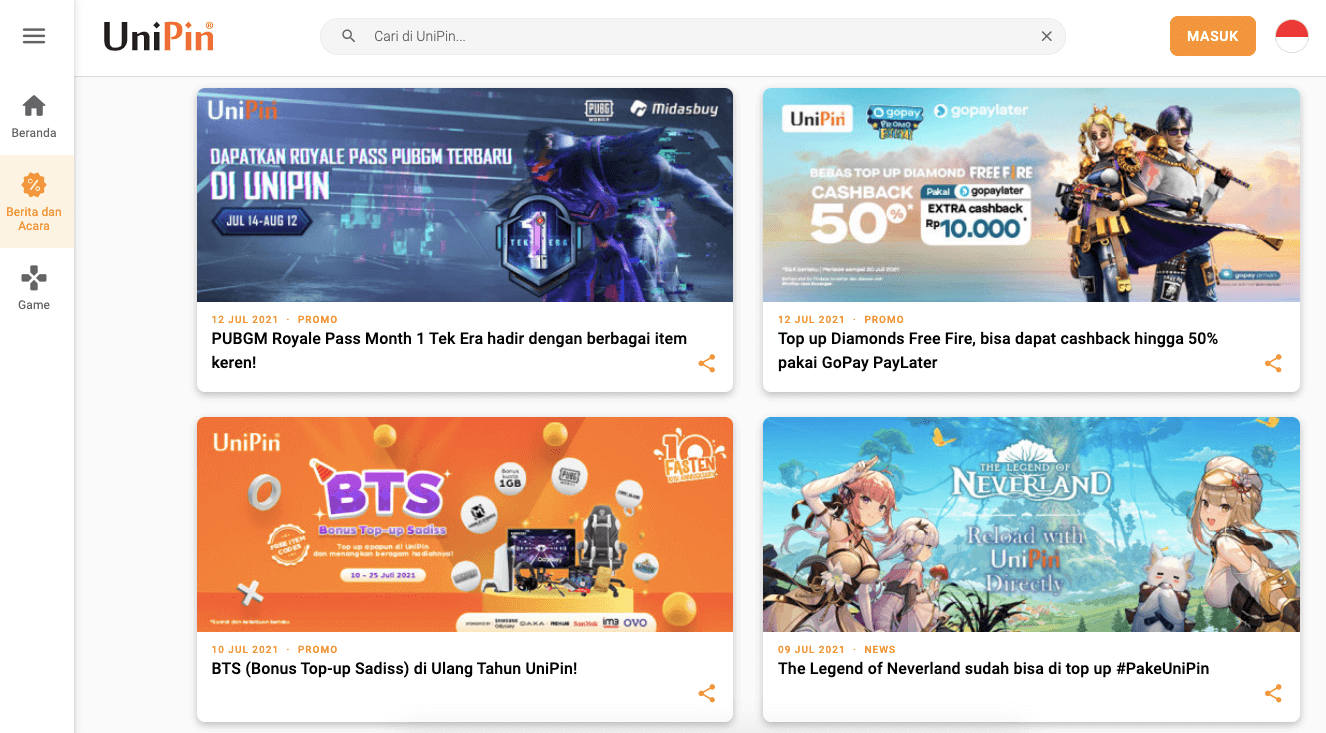The height and width of the screenshot is (733, 1326).
Task: Click the Legend of Neverland banner image
Action: pyautogui.click(x=1031, y=524)
